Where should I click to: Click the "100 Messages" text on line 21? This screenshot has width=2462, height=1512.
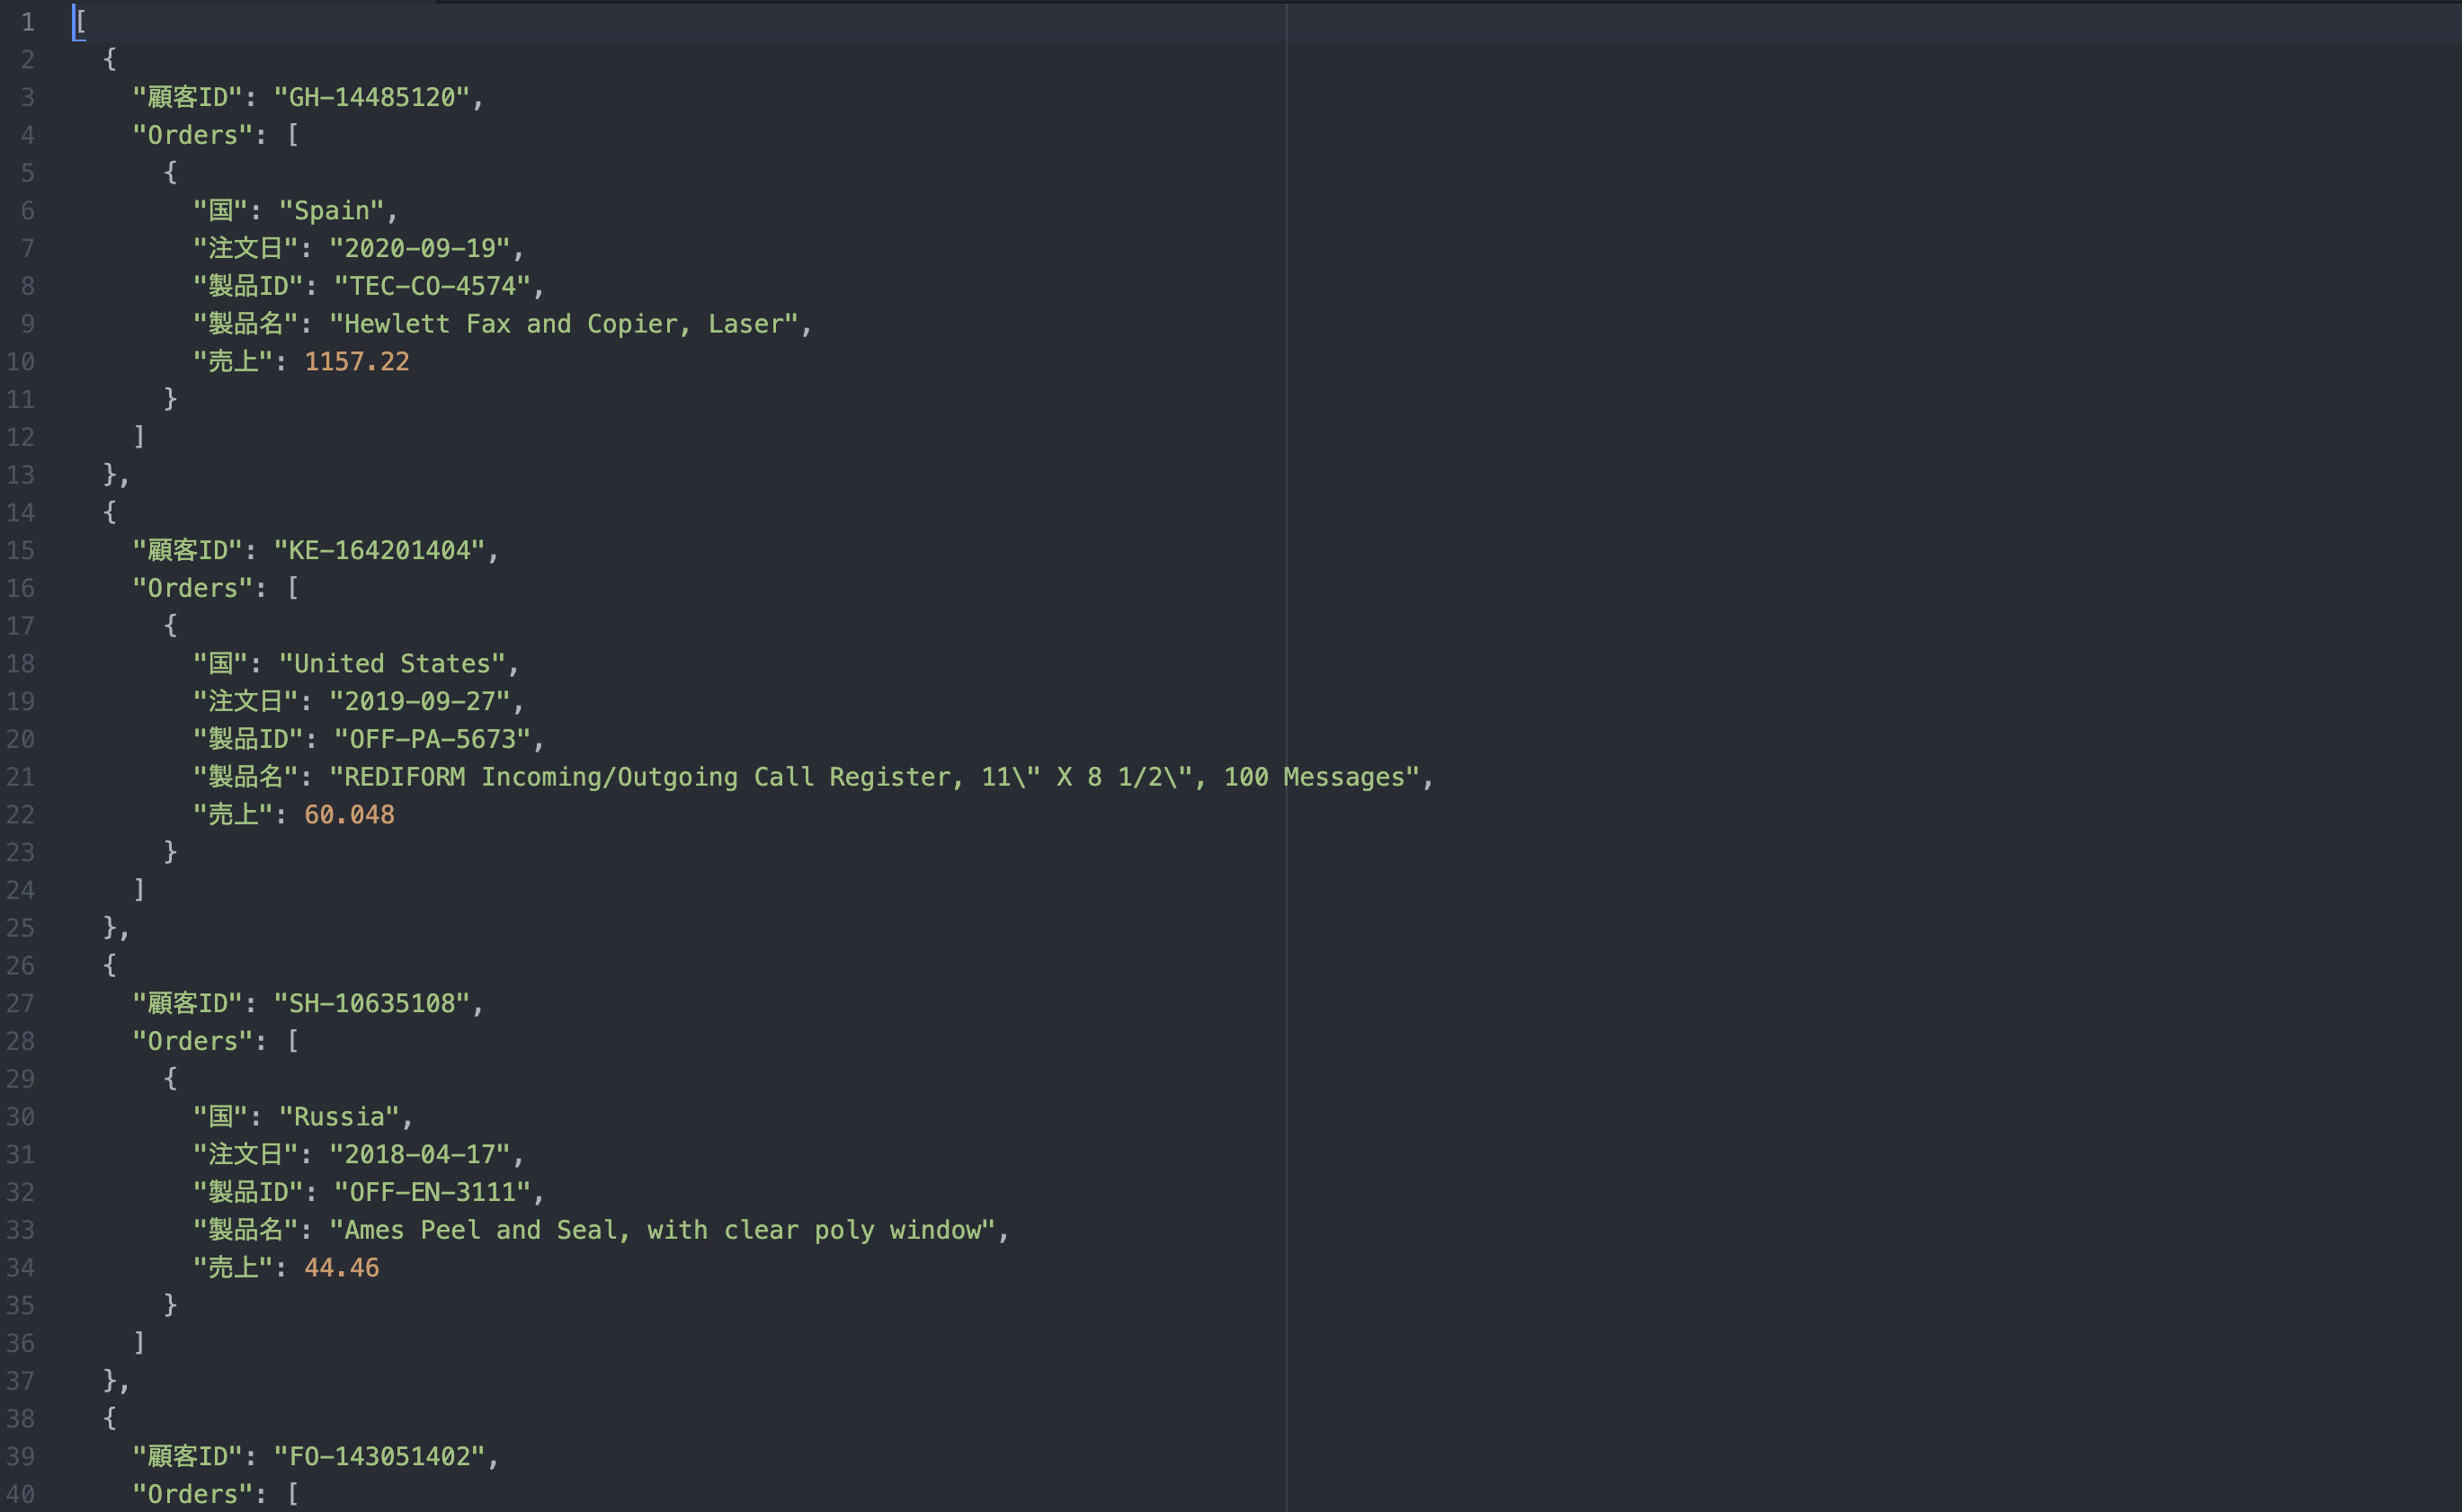[1314, 777]
